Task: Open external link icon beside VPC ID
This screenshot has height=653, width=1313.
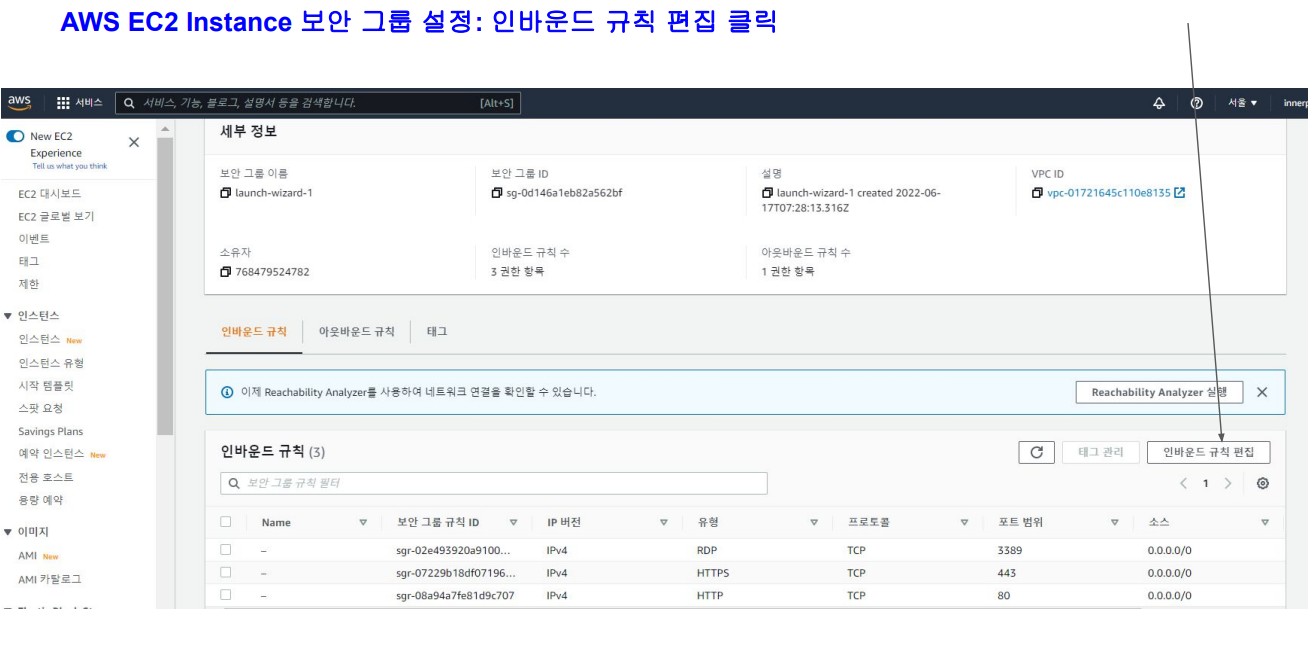Action: click(x=1178, y=192)
